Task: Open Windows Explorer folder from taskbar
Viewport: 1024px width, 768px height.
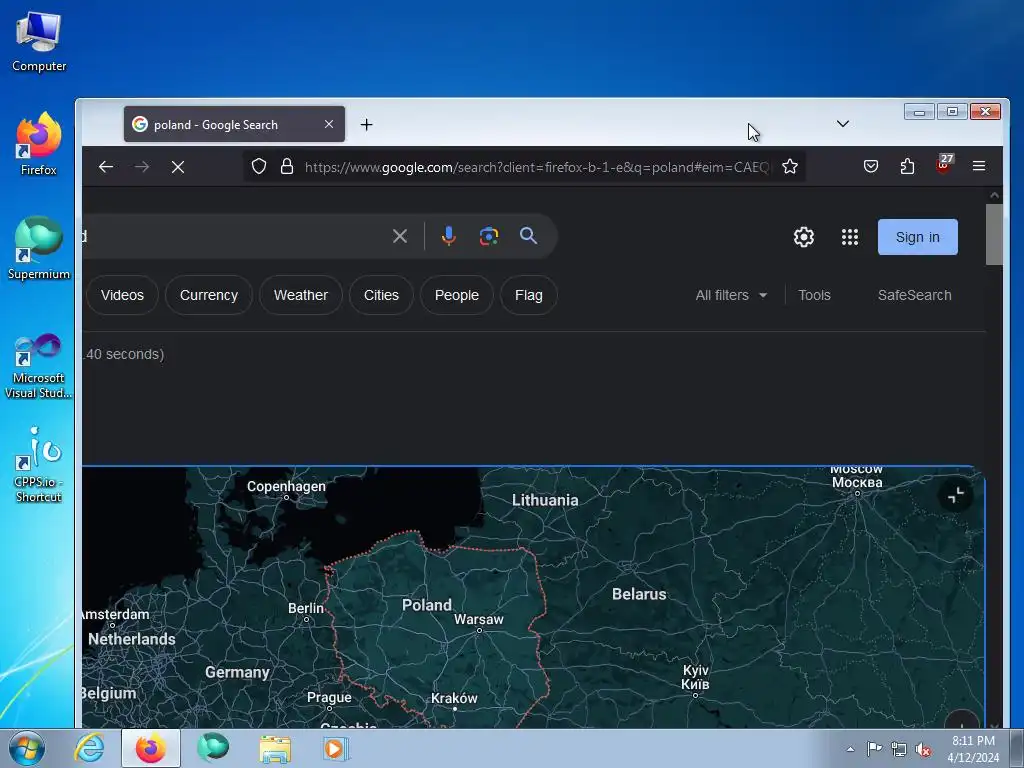Action: [x=275, y=748]
